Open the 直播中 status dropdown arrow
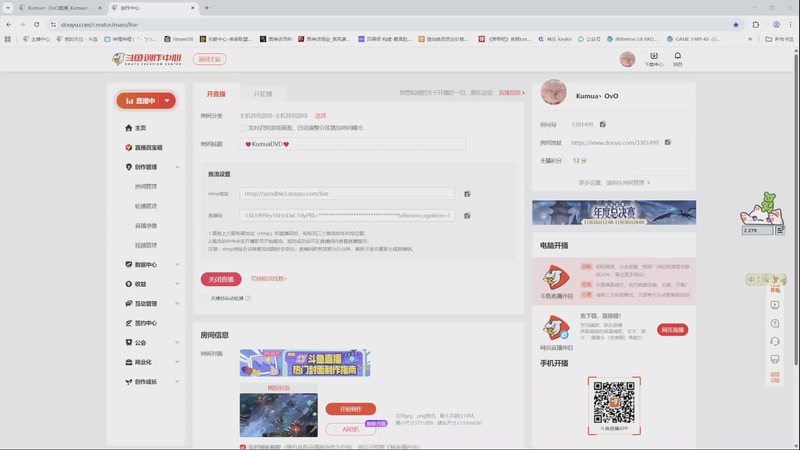 [167, 101]
